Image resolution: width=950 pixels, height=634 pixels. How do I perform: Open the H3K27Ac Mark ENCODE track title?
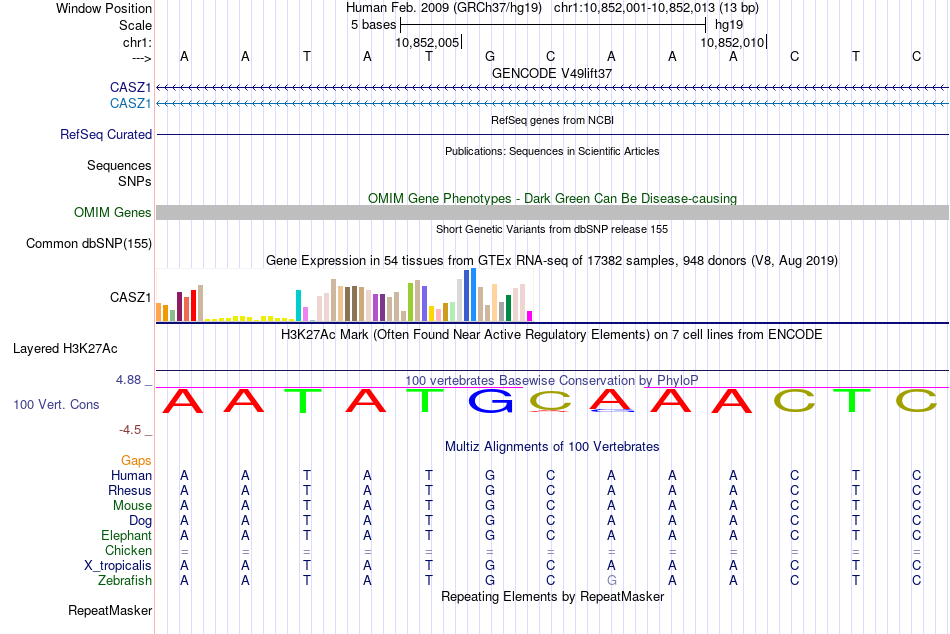point(552,335)
